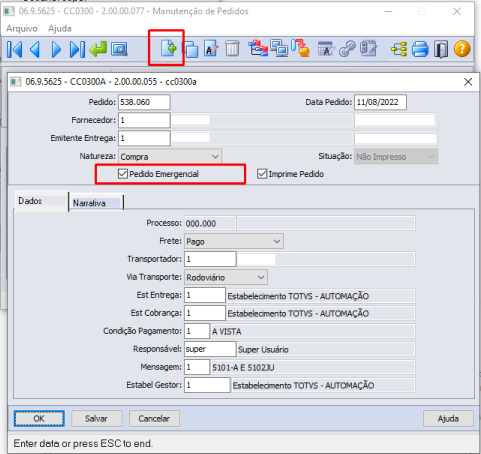
Task: Click the Pedido number field
Action: pyautogui.click(x=144, y=102)
